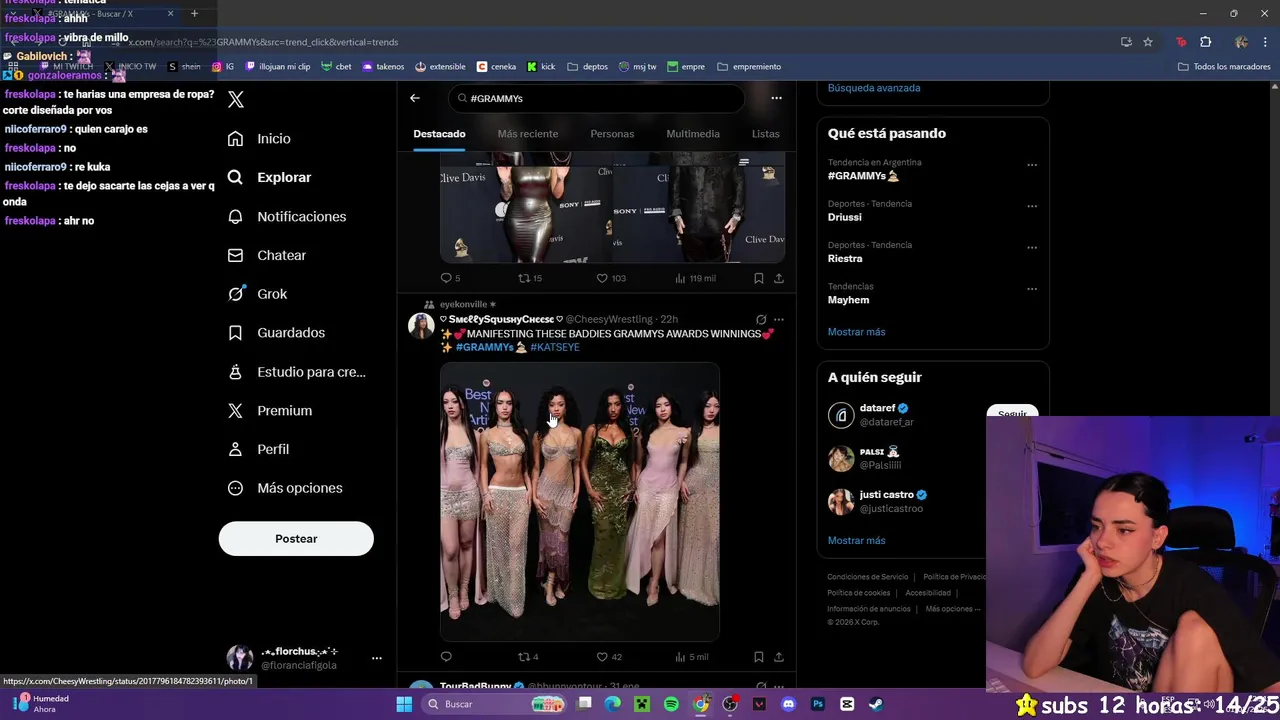Open the KATSEYE group photo
The width and height of the screenshot is (1280, 720).
click(x=580, y=501)
